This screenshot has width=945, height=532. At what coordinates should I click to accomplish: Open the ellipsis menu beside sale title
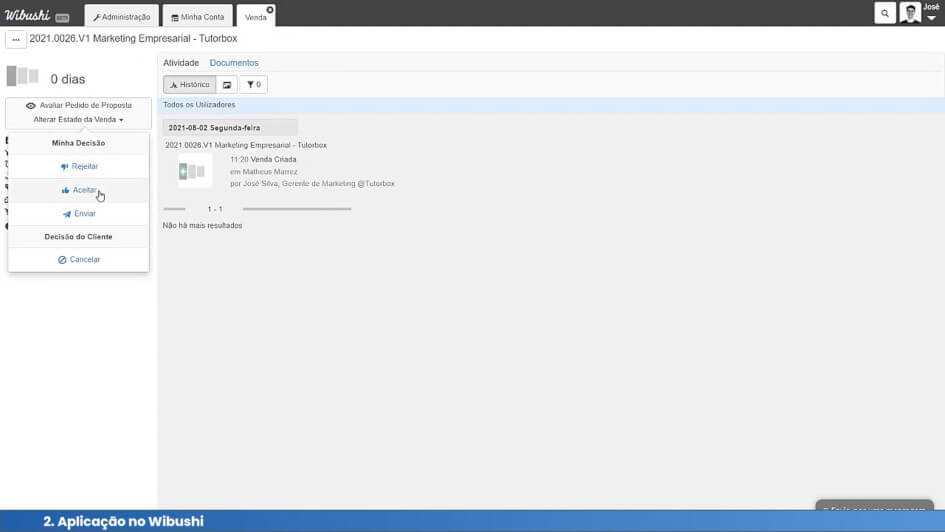pos(16,39)
